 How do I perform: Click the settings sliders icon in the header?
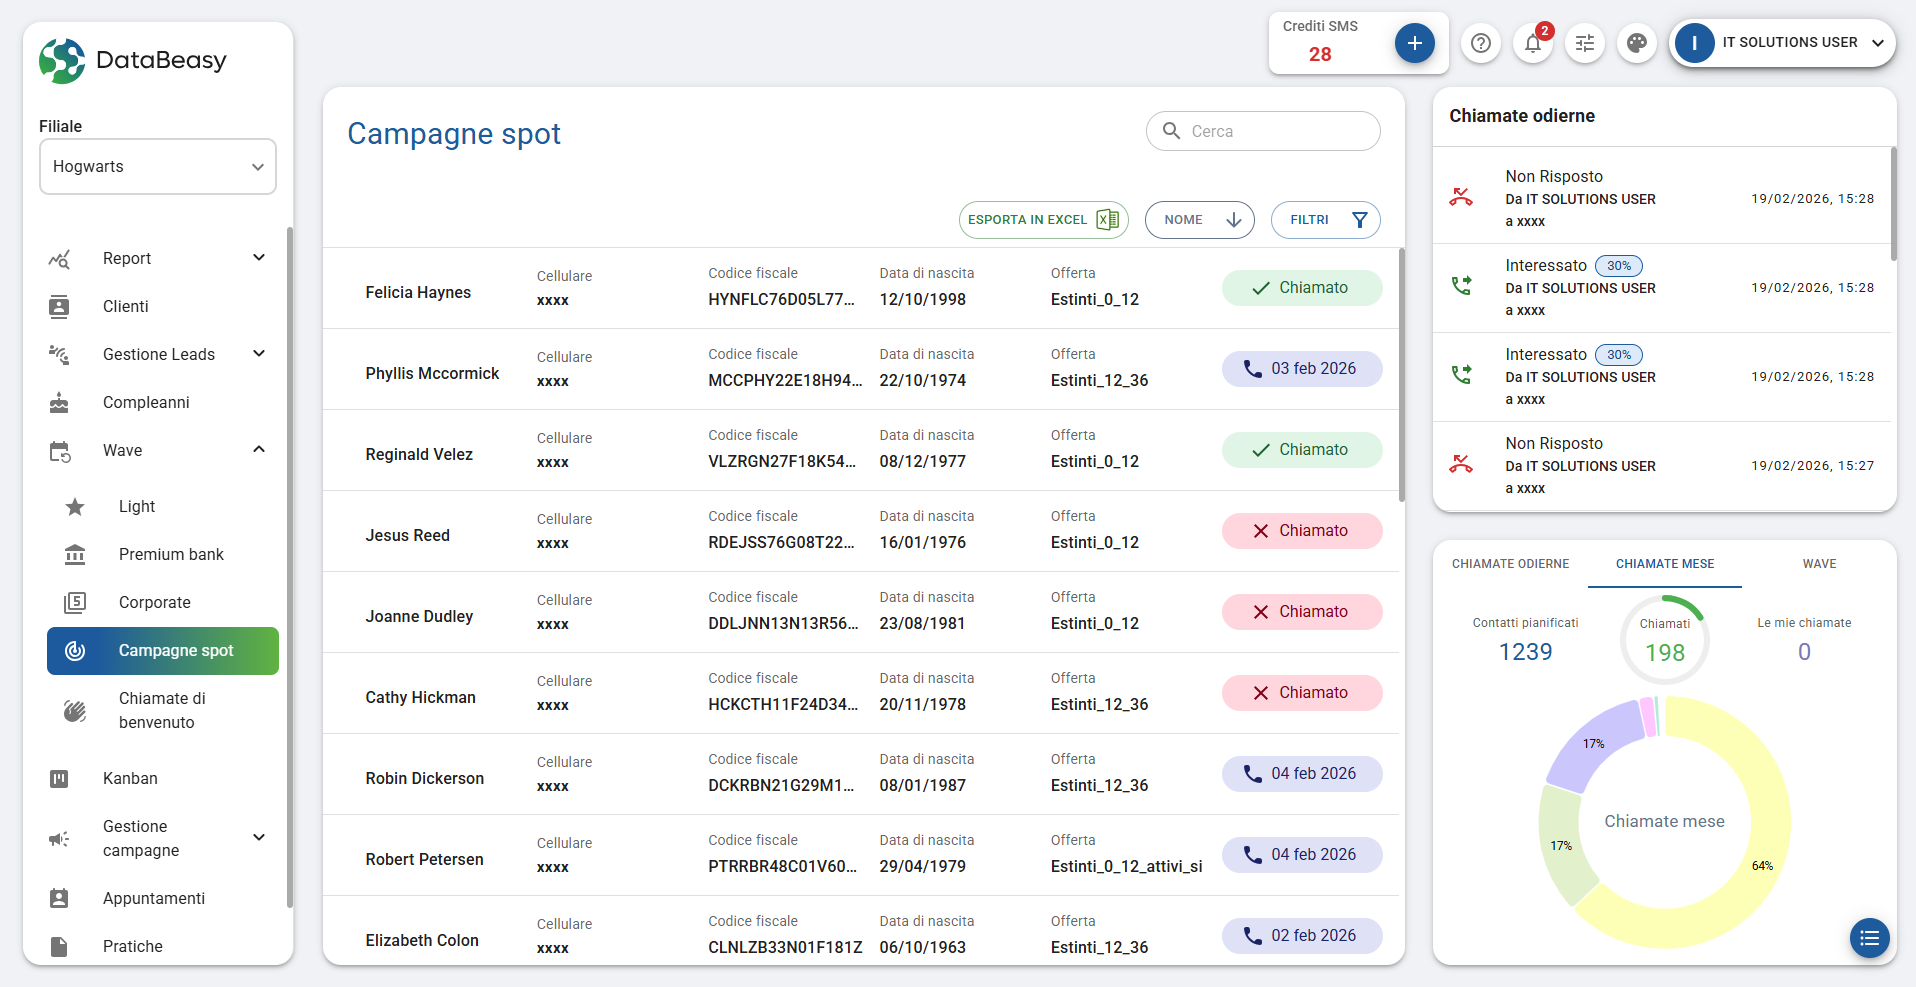1585,43
